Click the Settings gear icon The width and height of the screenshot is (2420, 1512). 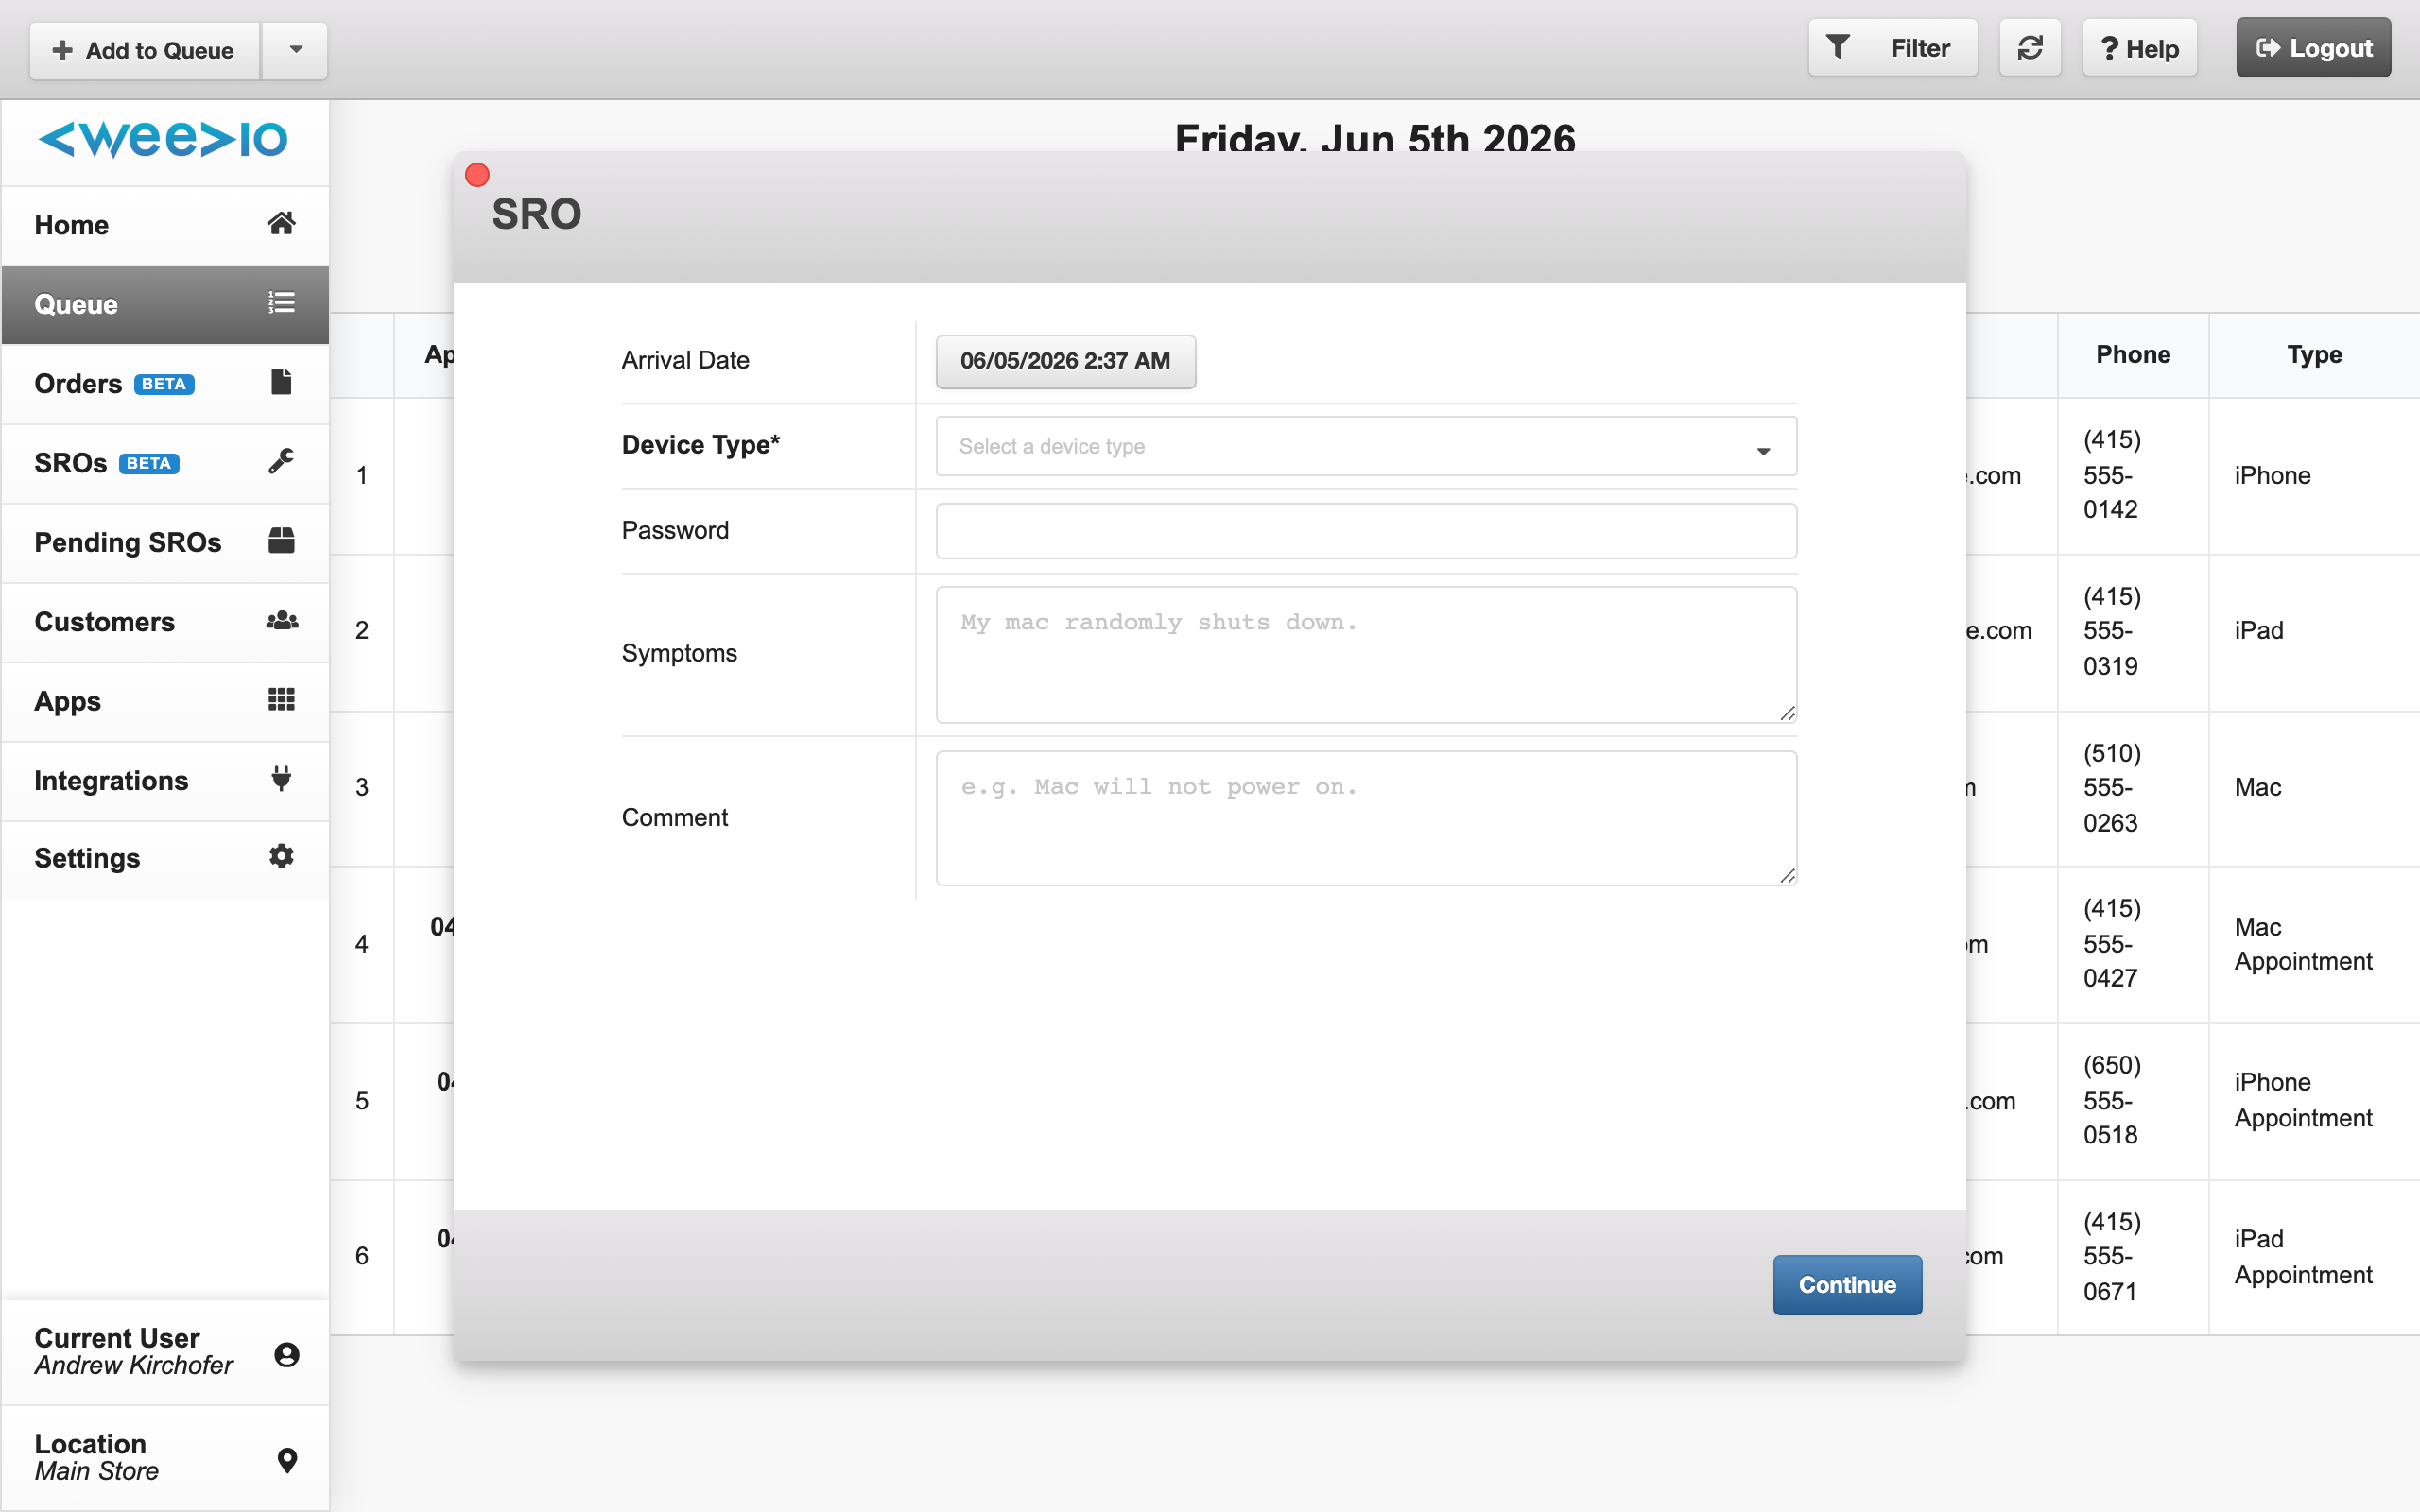click(x=281, y=856)
